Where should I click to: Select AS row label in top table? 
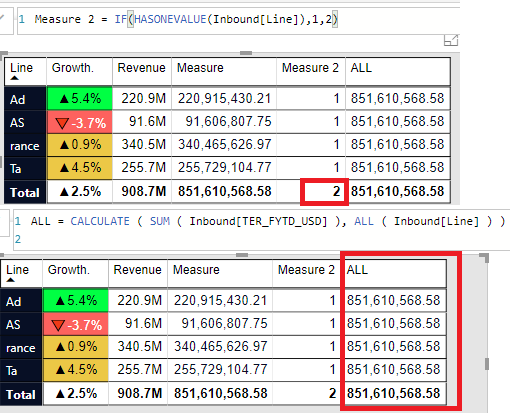[25, 122]
